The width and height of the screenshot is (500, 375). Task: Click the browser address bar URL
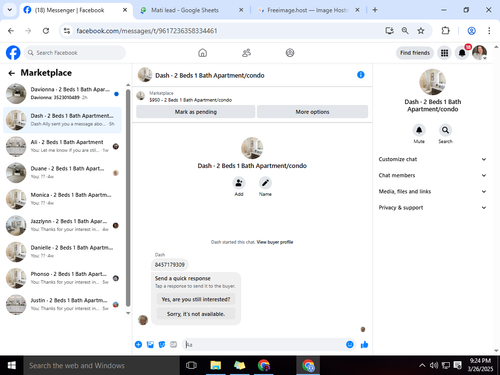click(147, 31)
